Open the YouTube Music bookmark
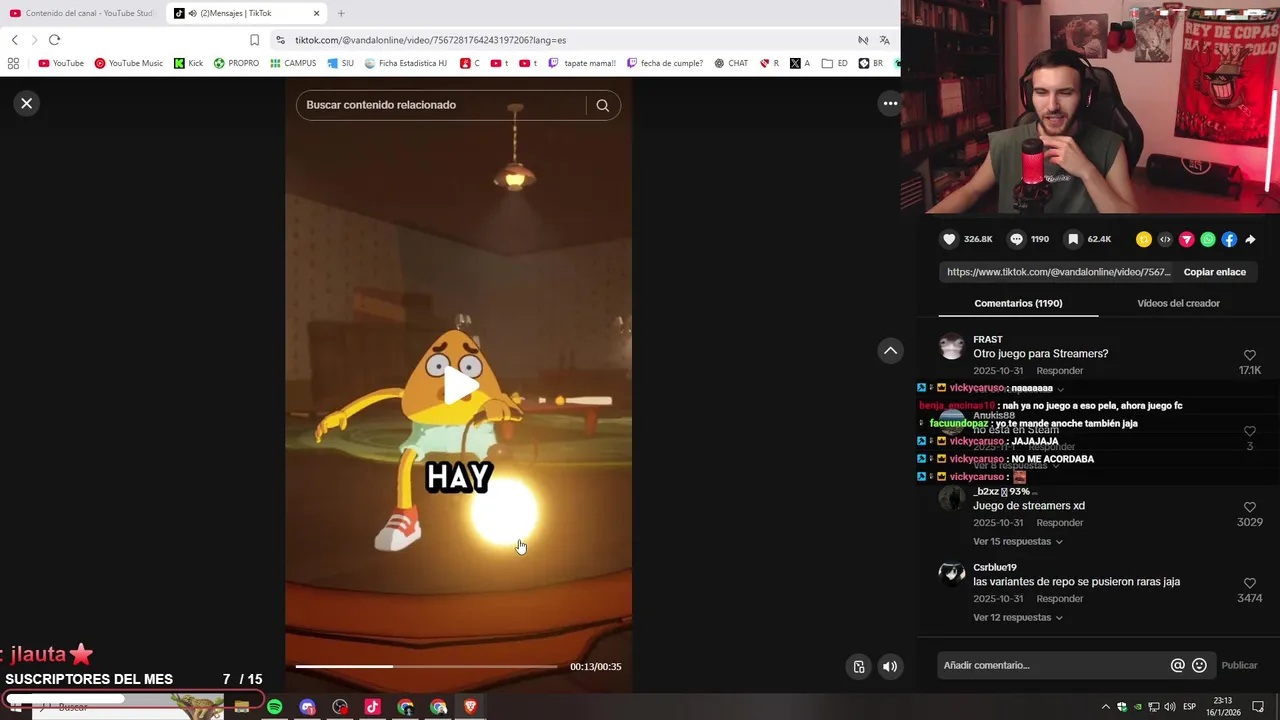This screenshot has height=720, width=1280. (x=129, y=63)
